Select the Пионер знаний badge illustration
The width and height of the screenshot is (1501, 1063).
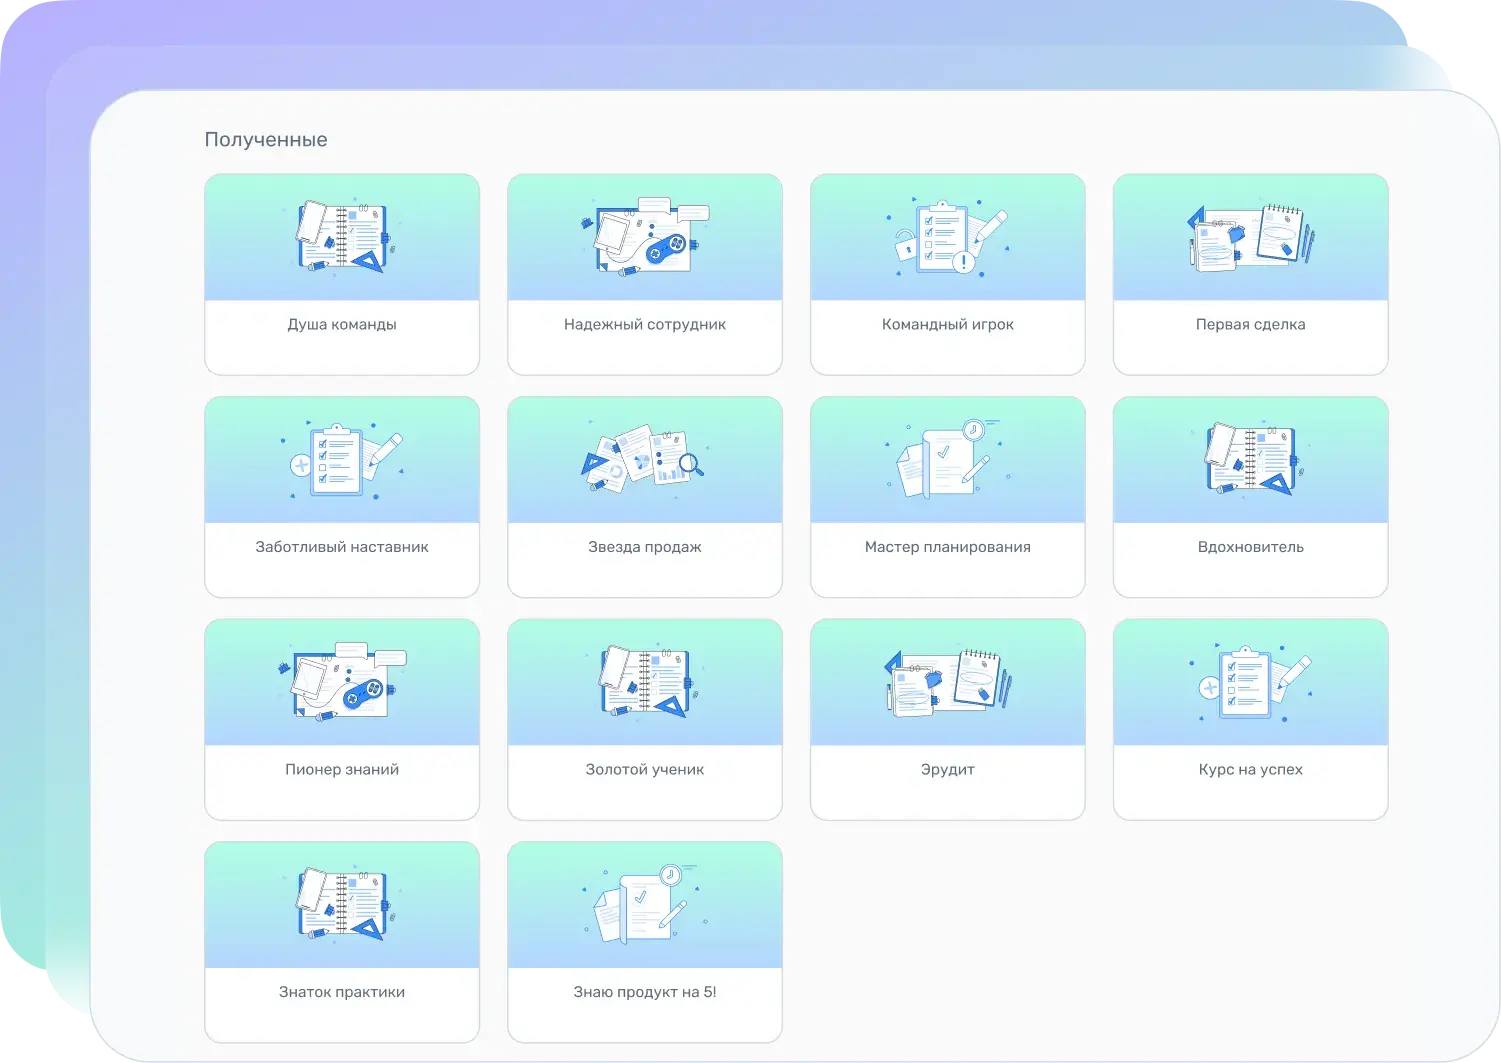coord(342,682)
